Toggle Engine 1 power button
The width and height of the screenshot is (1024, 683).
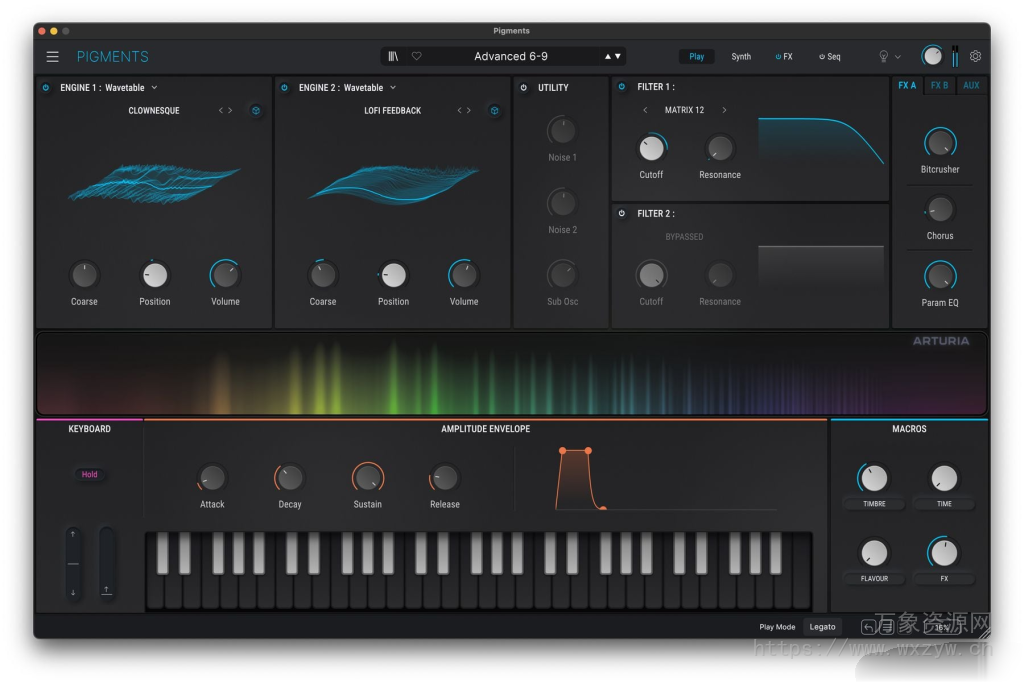pyautogui.click(x=46, y=88)
